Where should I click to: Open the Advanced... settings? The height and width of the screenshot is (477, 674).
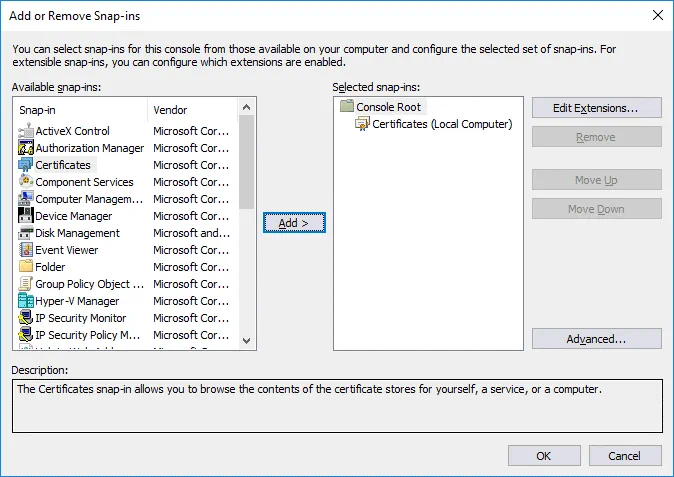[596, 339]
